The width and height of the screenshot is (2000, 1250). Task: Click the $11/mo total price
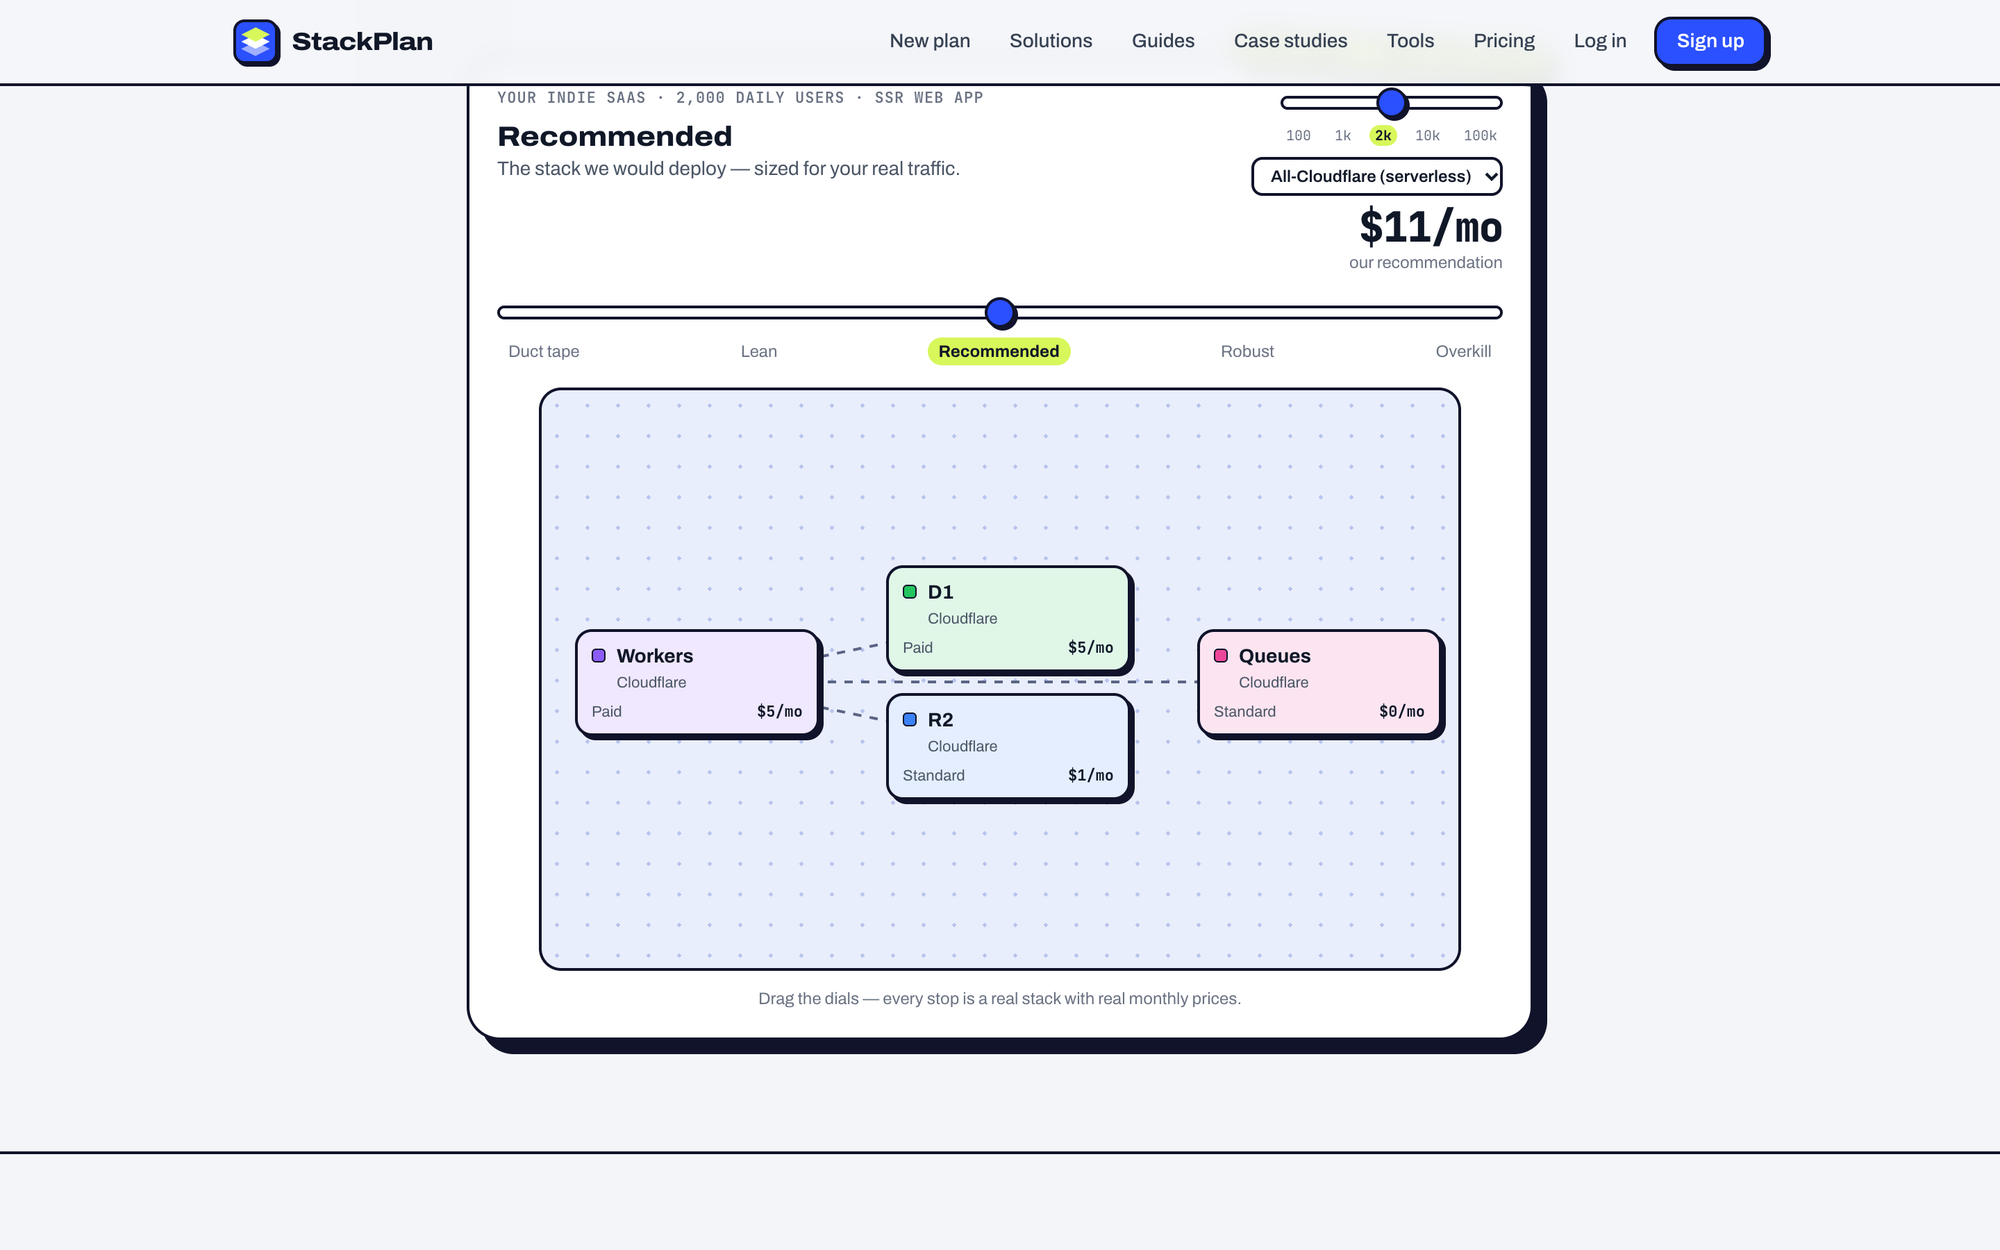coord(1430,228)
